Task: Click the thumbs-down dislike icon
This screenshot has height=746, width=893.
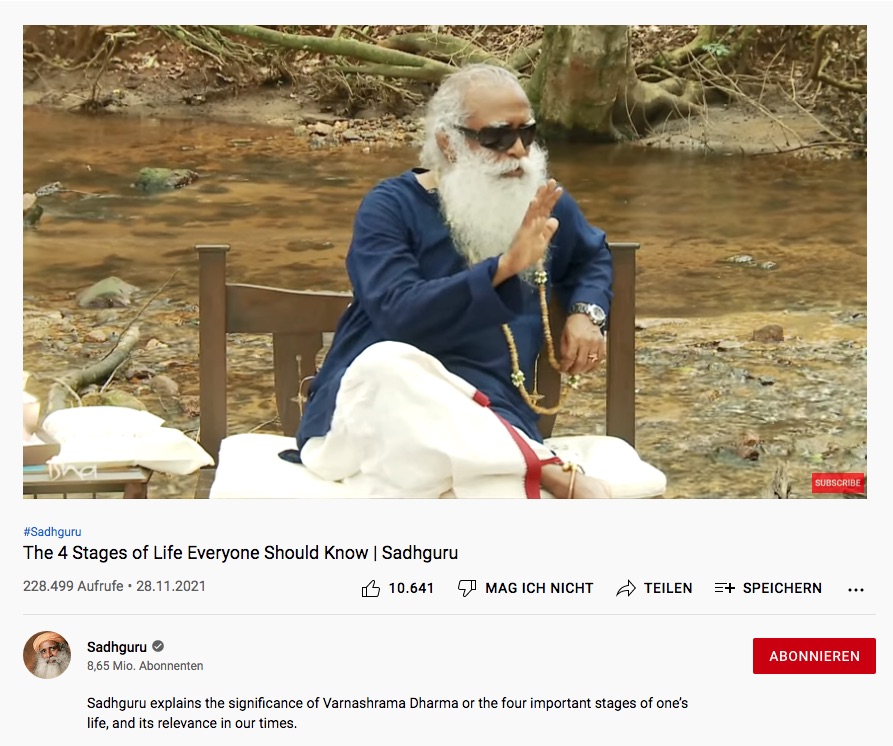Action: tap(467, 588)
